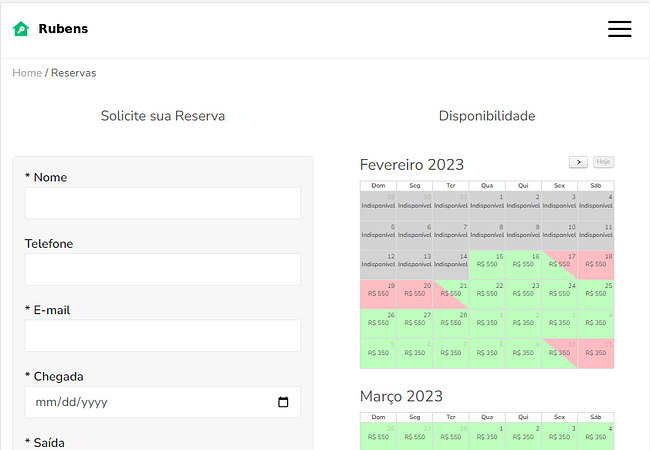Focus the Nome input field

click(x=163, y=203)
